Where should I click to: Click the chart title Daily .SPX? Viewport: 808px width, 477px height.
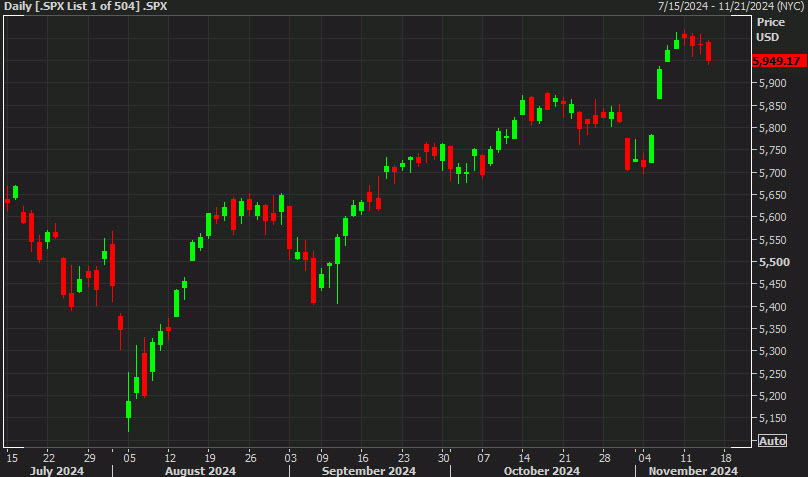[x=86, y=7]
